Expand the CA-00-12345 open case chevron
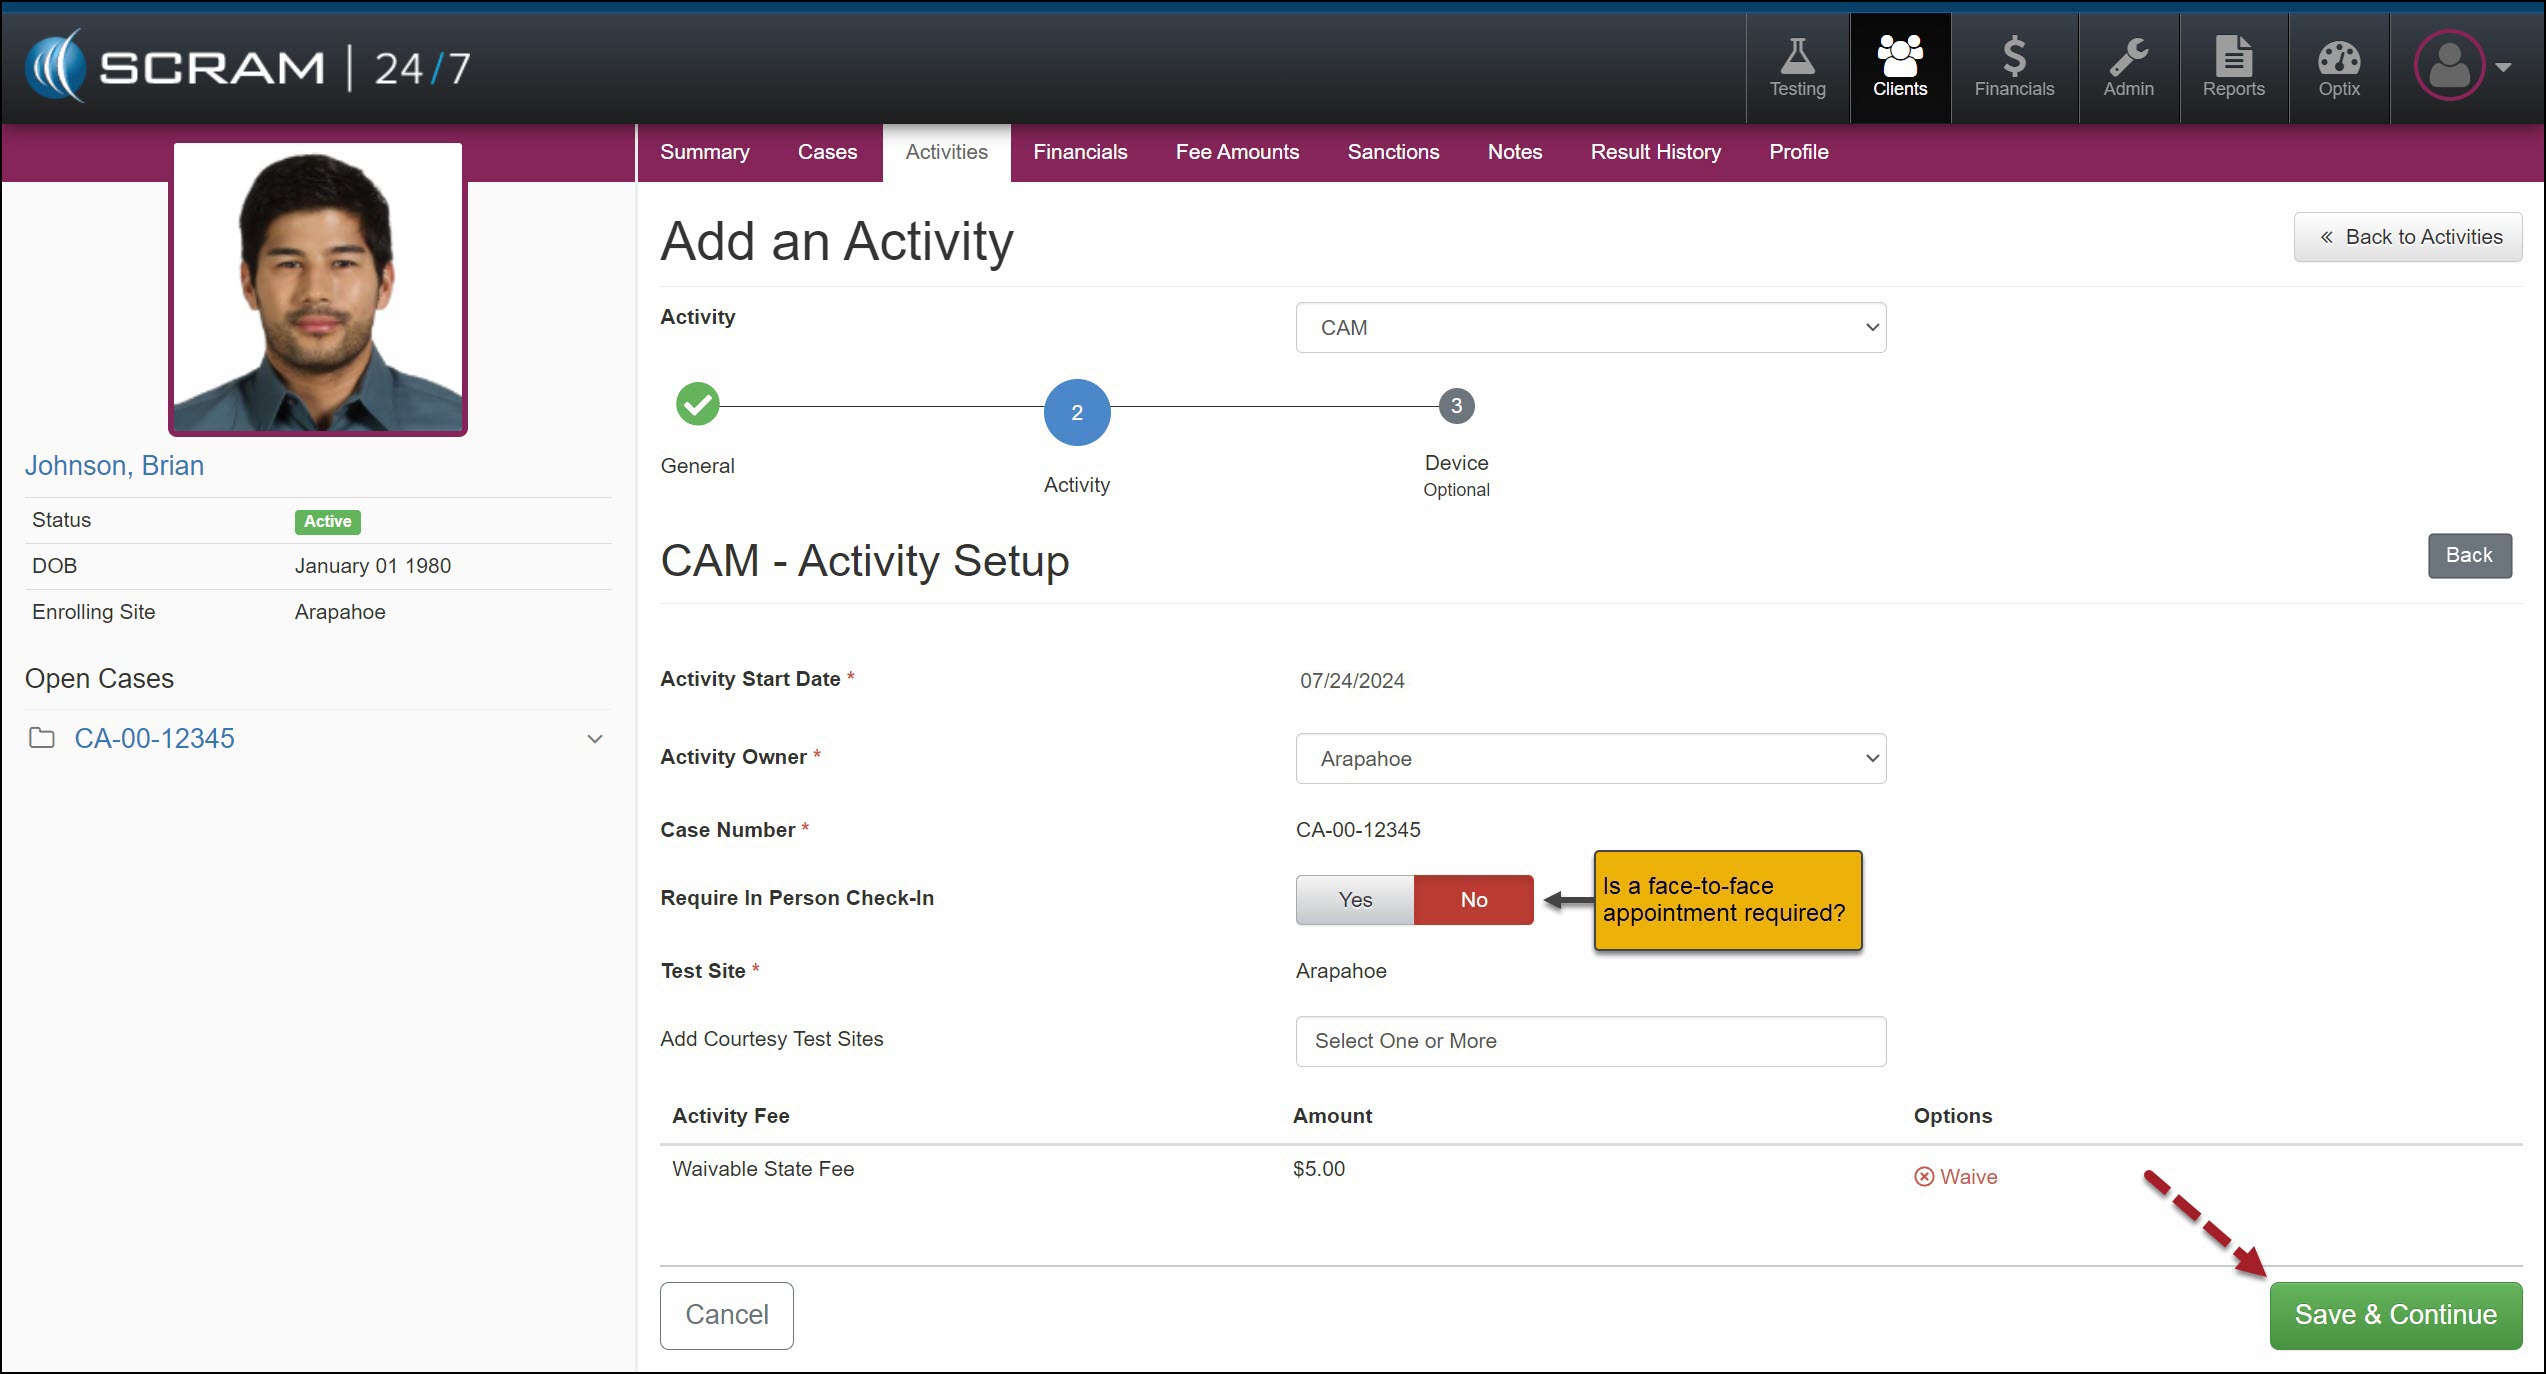2546x1374 pixels. (x=595, y=739)
